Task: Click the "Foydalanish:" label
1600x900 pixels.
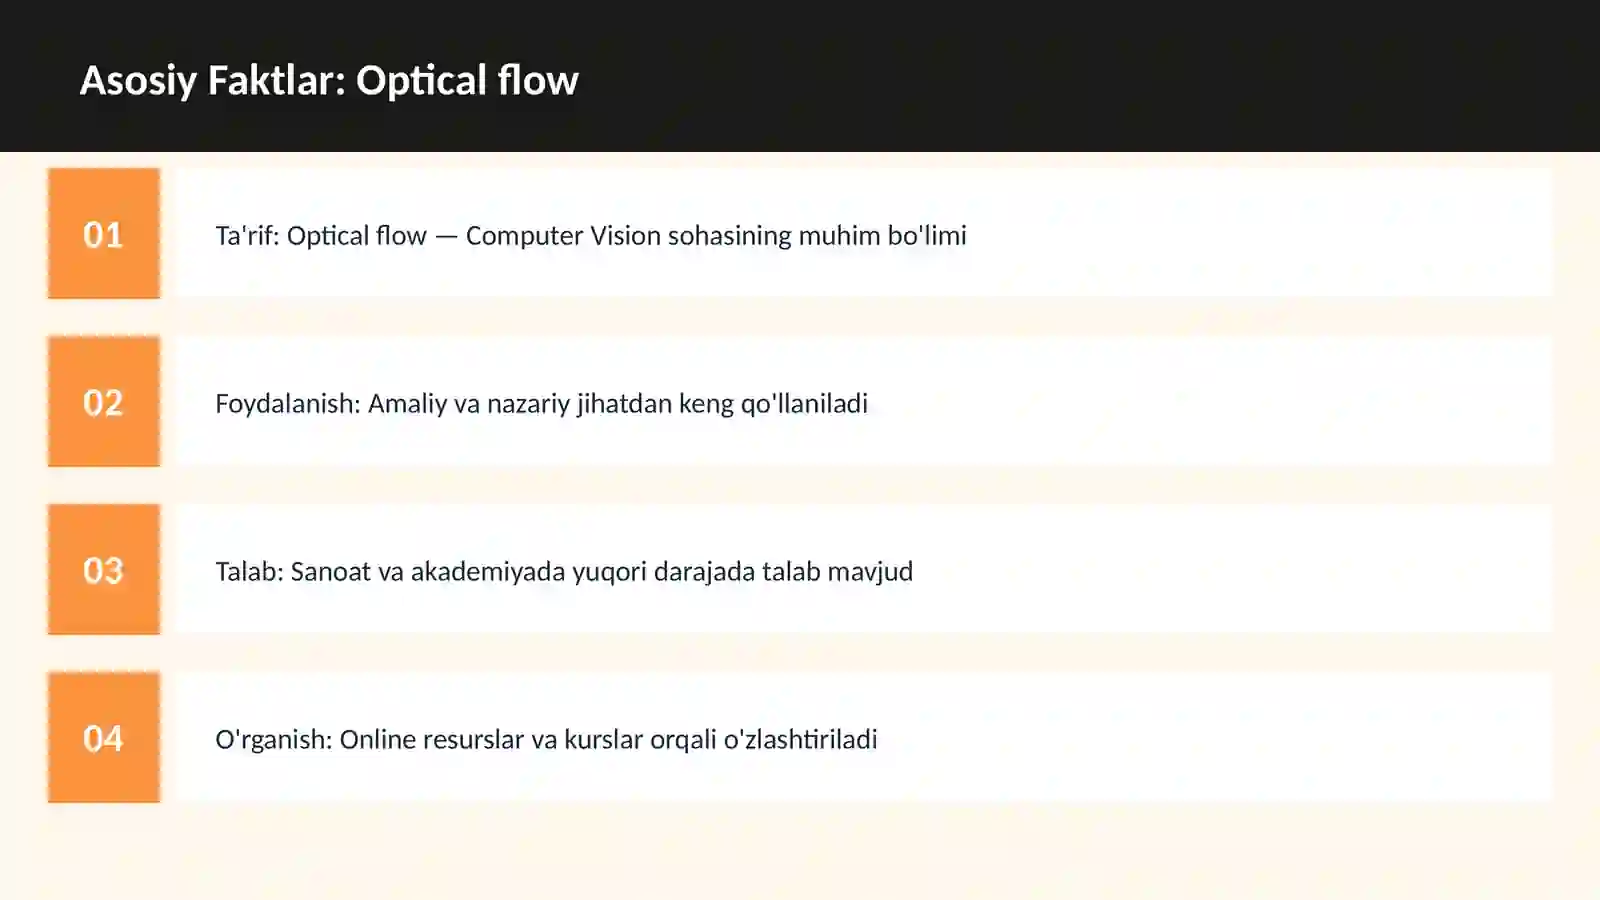Action: point(288,403)
